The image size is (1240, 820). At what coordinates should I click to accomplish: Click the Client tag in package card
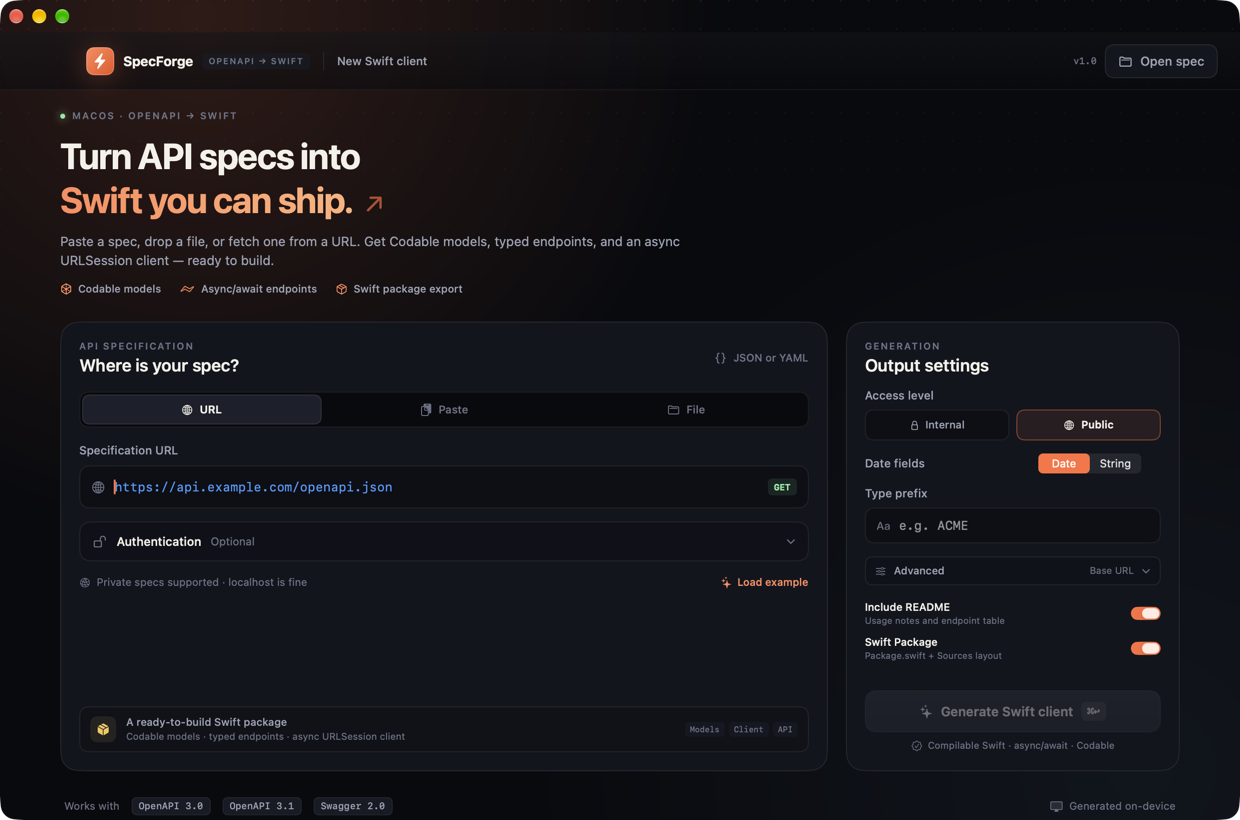[x=748, y=730]
